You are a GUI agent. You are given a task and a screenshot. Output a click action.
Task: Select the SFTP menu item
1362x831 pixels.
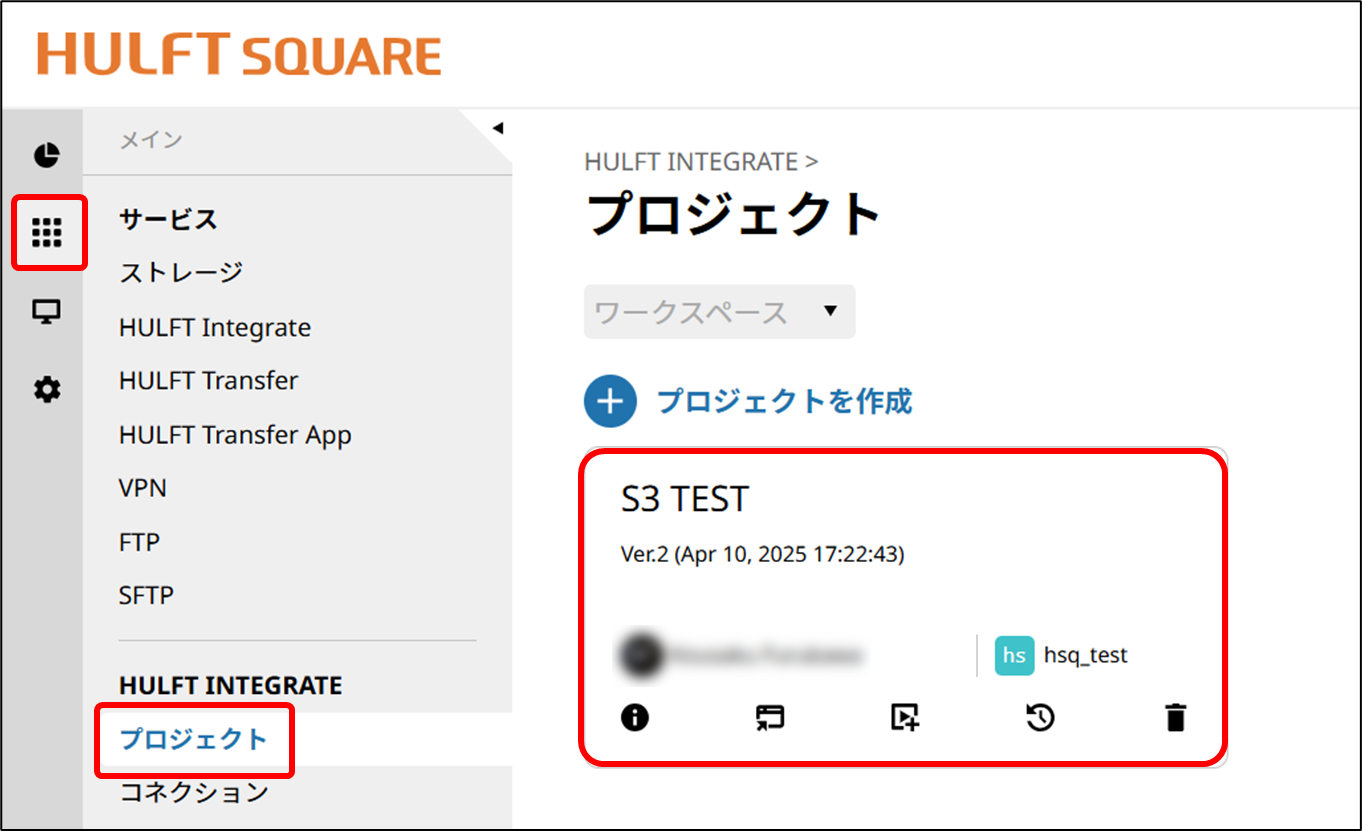146,595
